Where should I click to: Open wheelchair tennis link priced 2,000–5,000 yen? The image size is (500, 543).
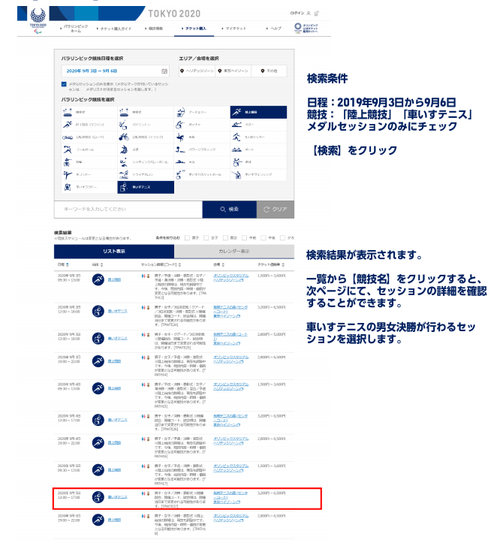[117, 338]
